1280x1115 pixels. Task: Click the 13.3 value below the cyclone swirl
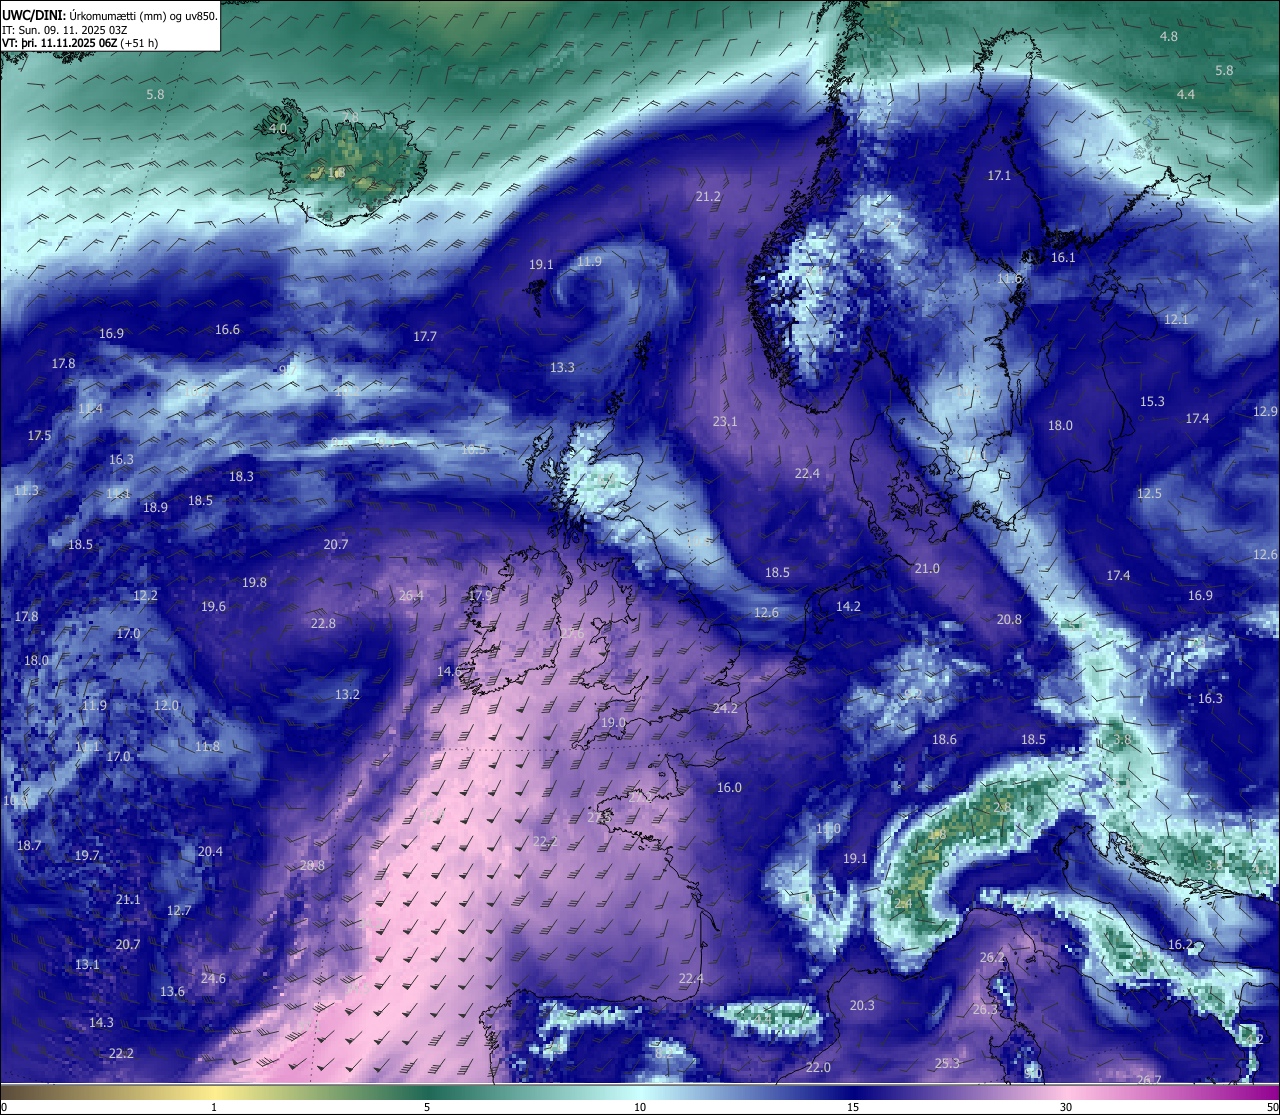click(562, 367)
